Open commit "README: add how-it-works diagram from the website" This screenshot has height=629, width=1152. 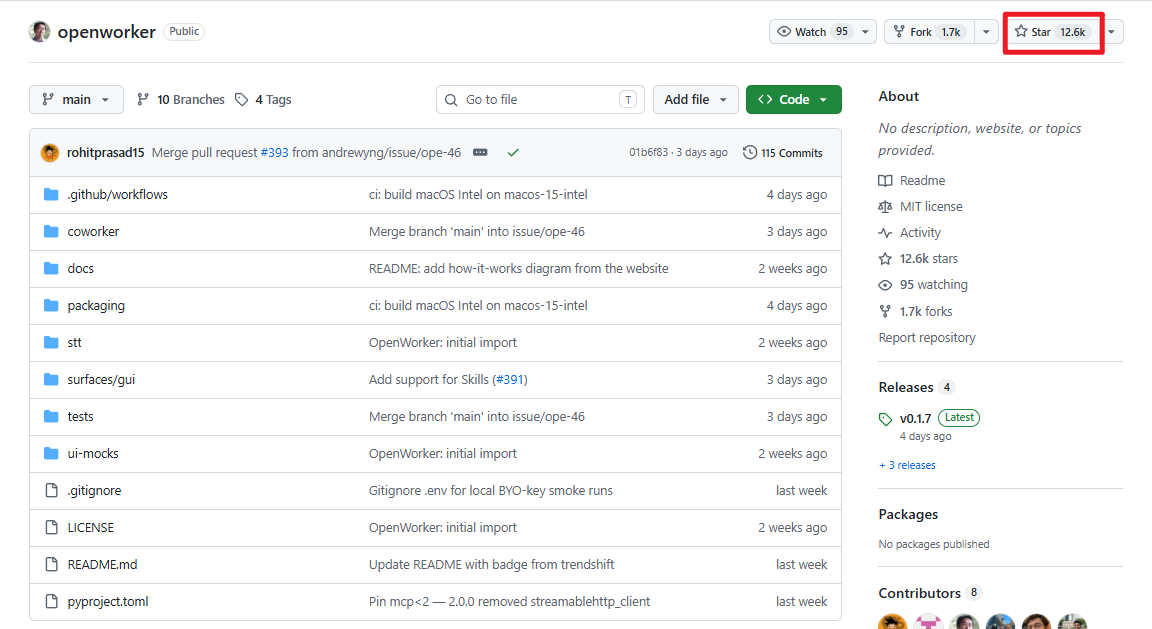[x=519, y=268]
